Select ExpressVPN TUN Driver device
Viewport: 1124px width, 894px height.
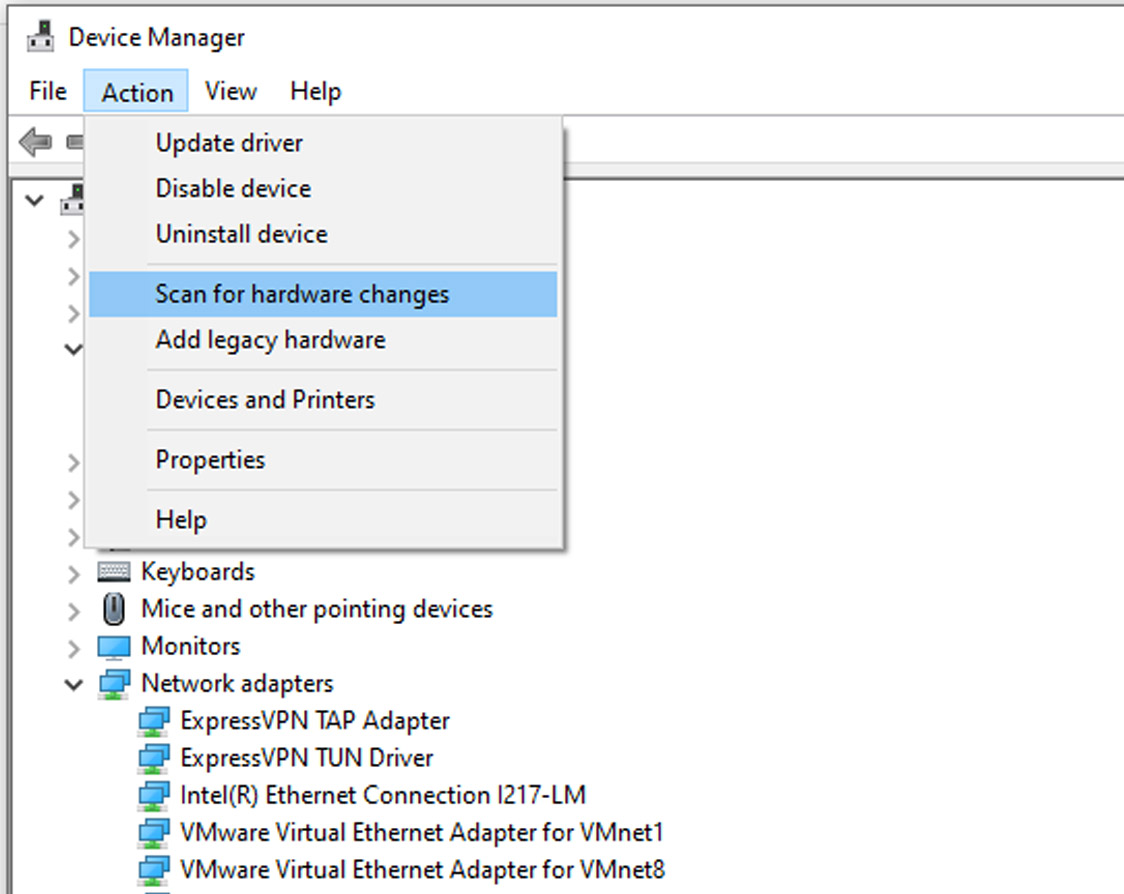[307, 758]
